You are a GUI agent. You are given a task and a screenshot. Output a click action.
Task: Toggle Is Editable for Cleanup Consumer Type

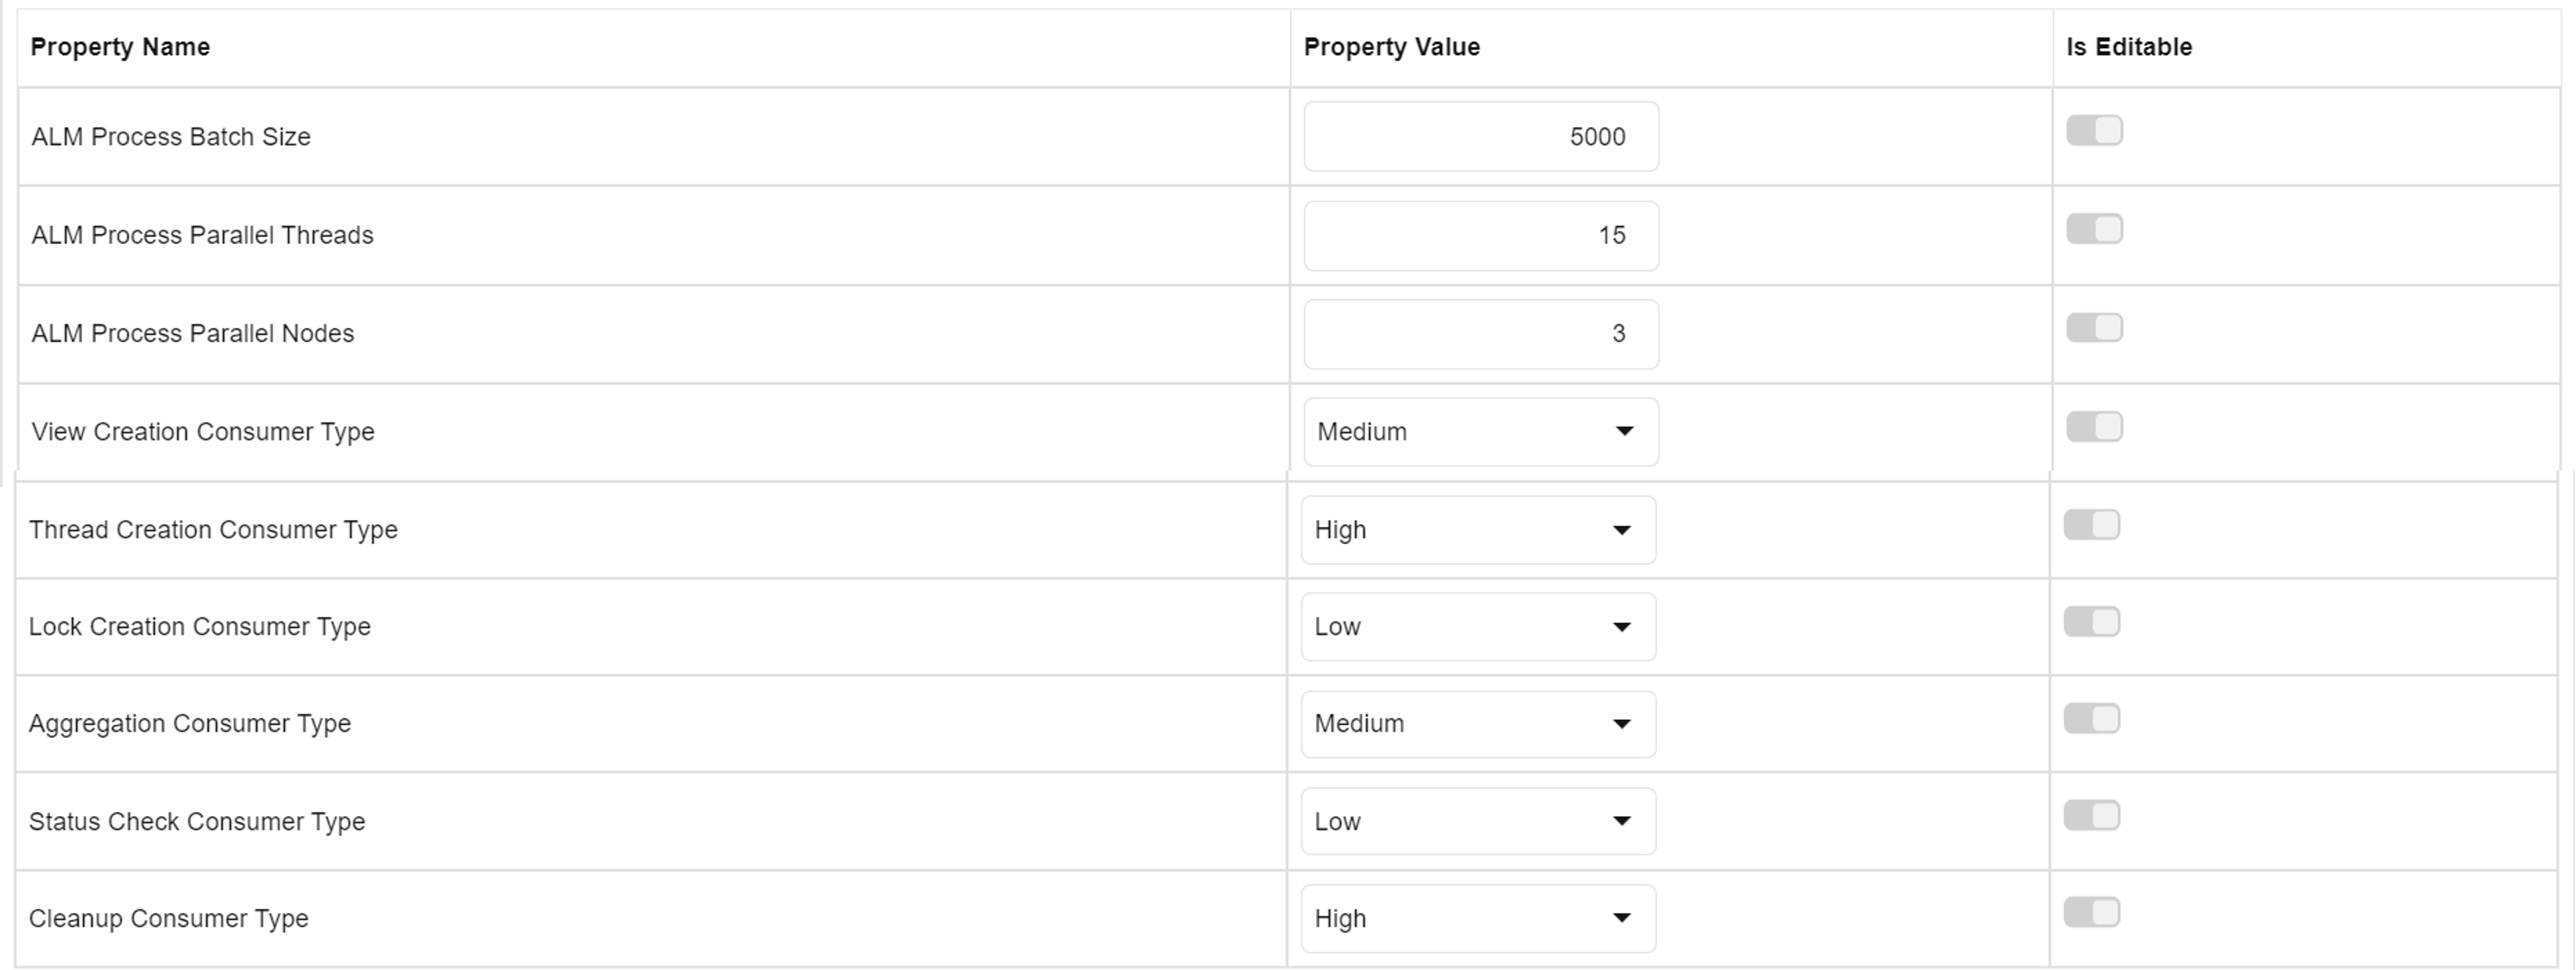[2091, 913]
